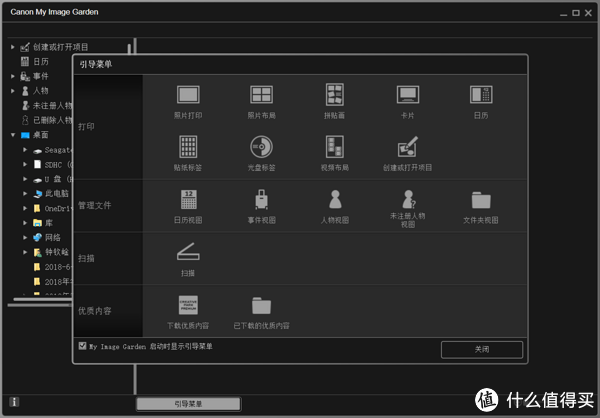Uncheck 启动时显示引导菜单 checkbox
Image resolution: width=600 pixels, height=418 pixels.
click(x=82, y=346)
